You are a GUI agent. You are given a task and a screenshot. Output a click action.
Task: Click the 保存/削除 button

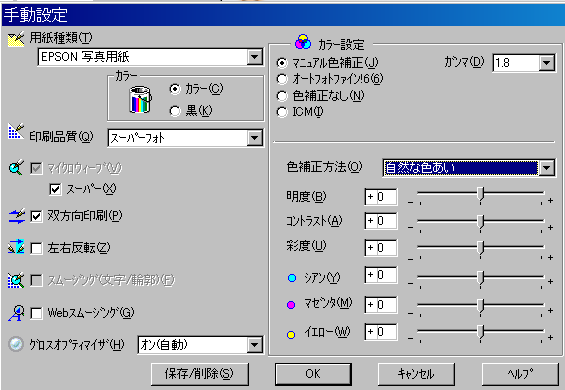200,374
